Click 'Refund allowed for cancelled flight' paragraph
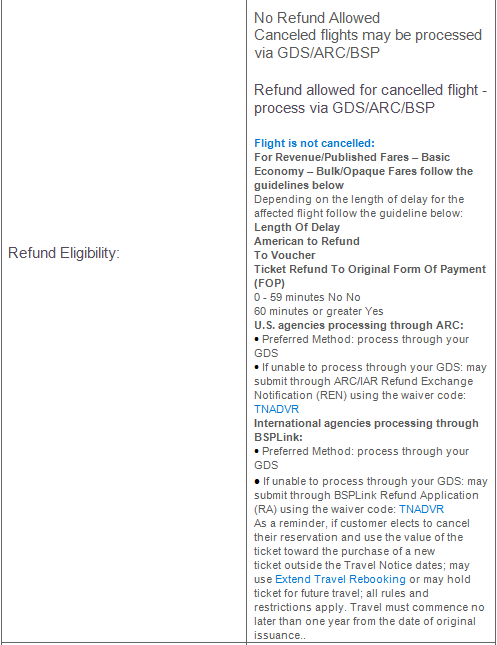497x645 pixels. [x=370, y=99]
